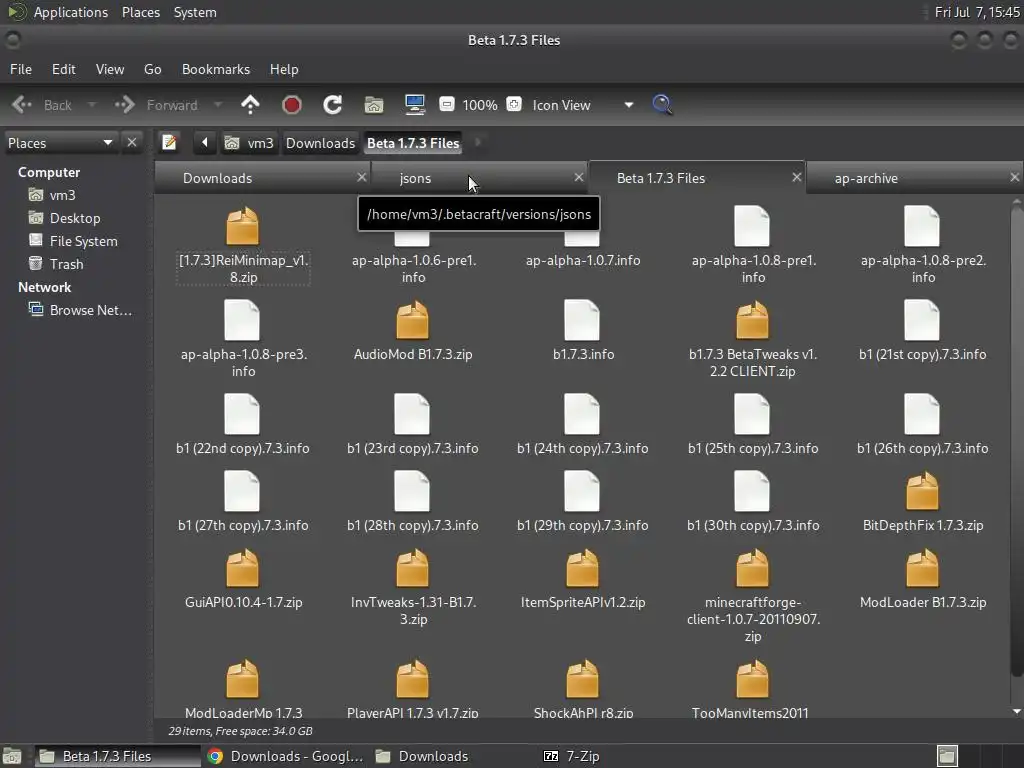Viewport: 1024px width, 768px height.
Task: Zoom in with the plus icon
Action: [514, 104]
